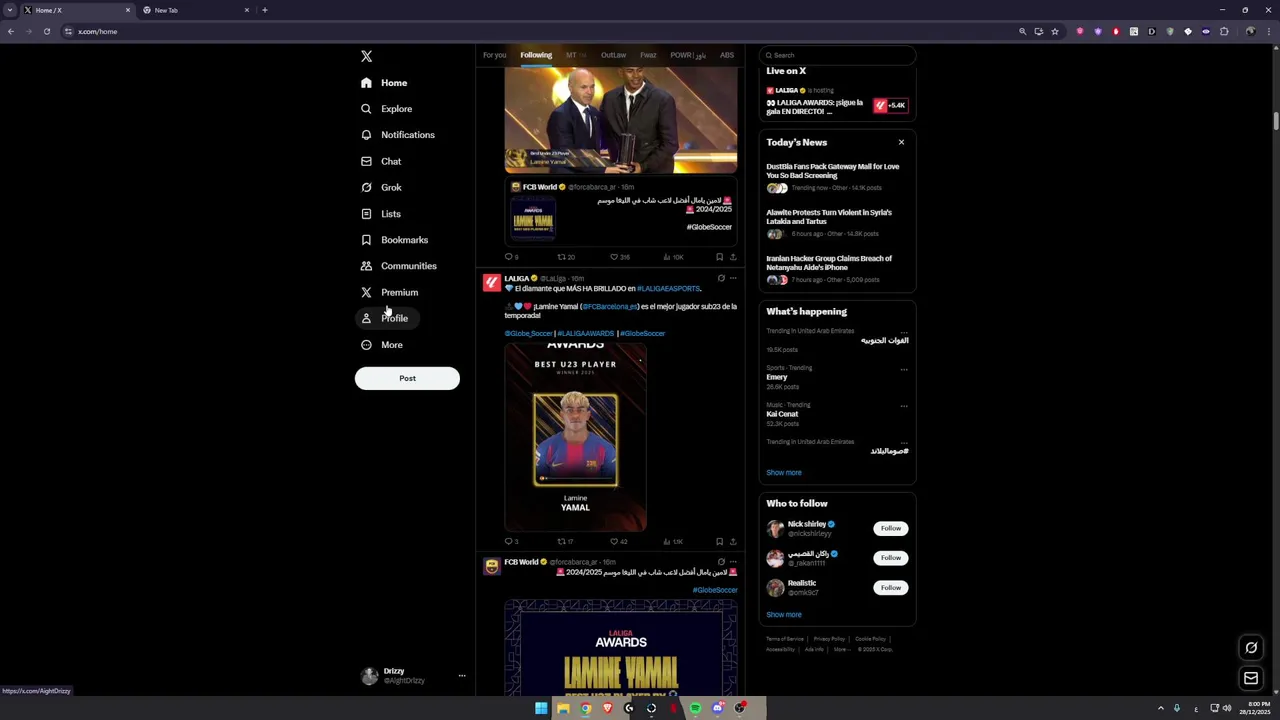Image resolution: width=1280 pixels, height=720 pixels.
Task: Open the Kai Conat trending topic
Action: tap(782, 414)
